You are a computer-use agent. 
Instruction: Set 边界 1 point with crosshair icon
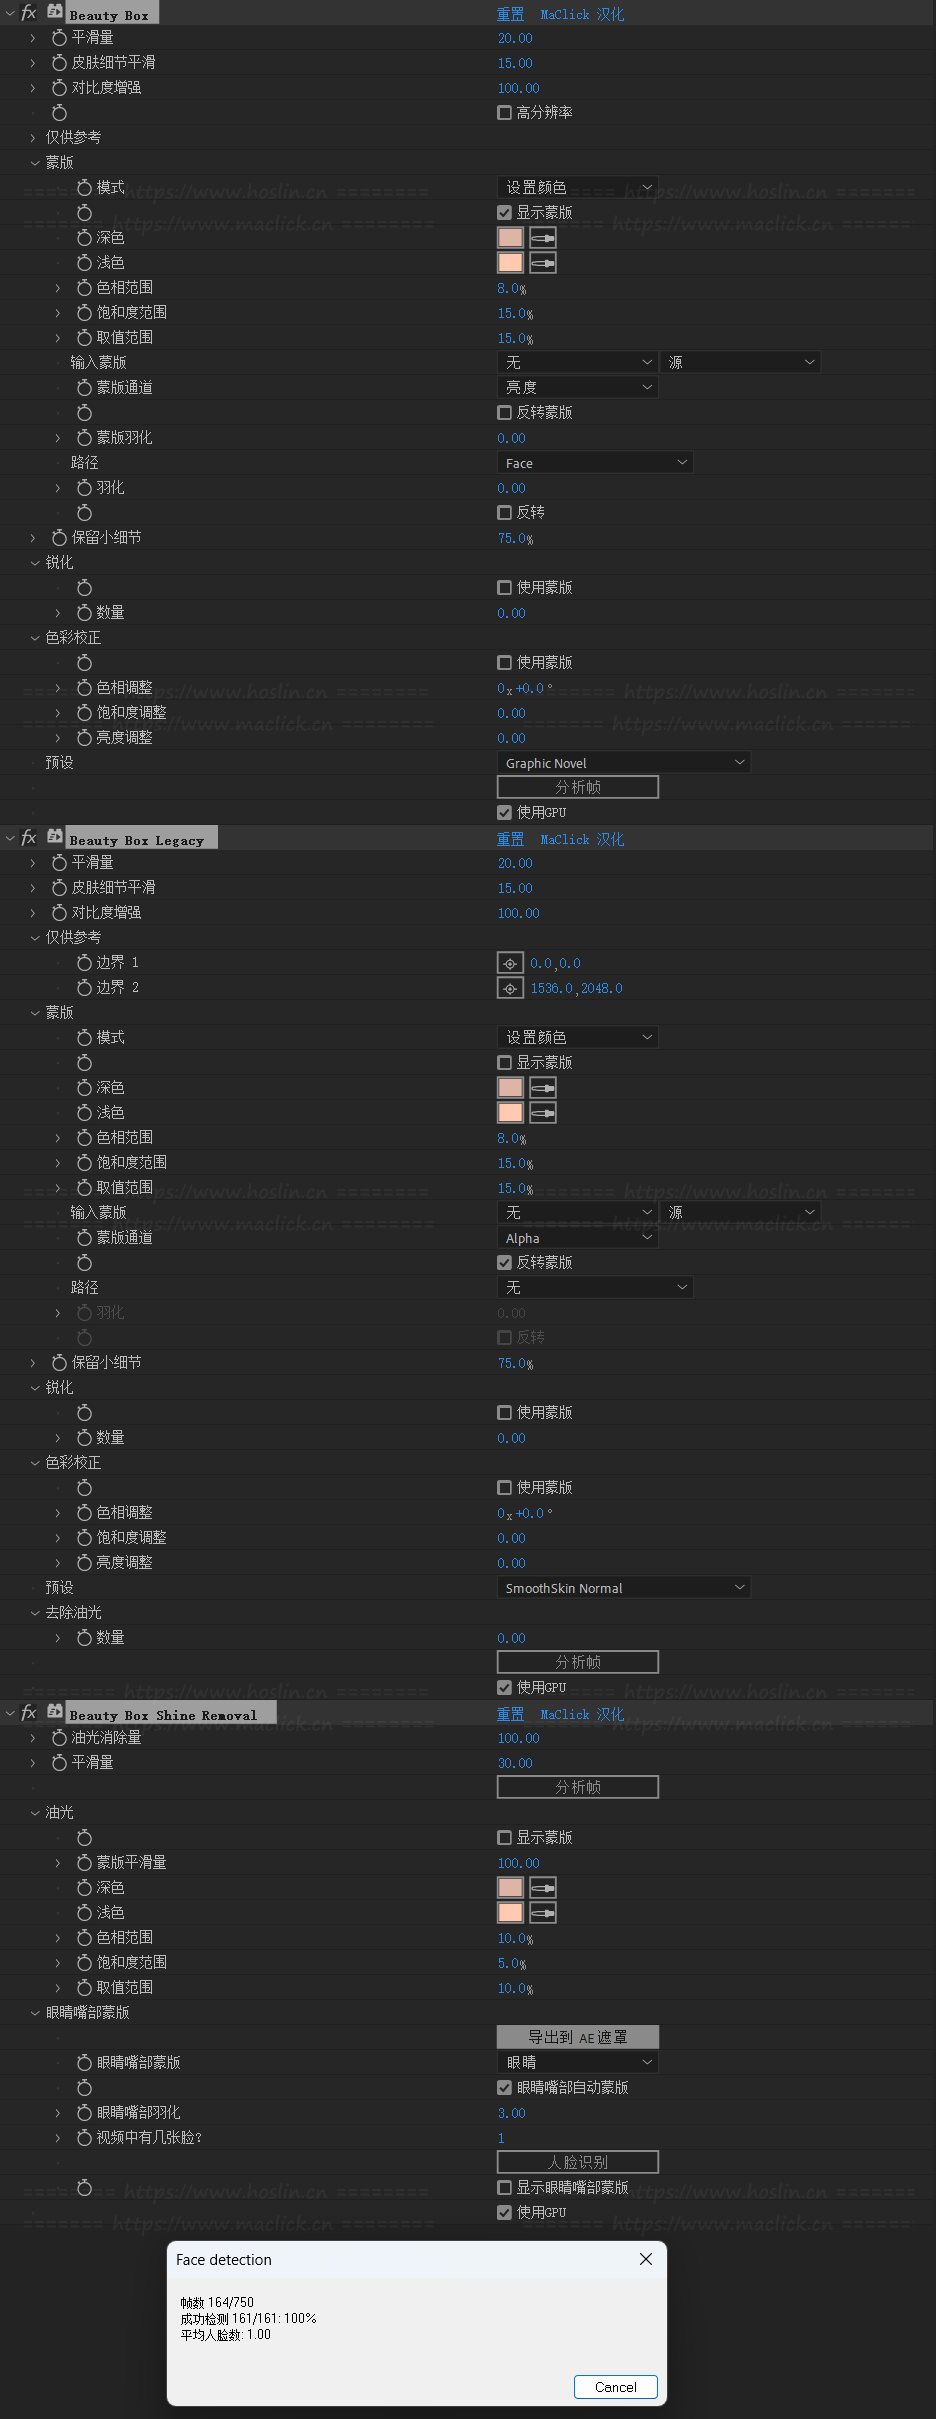coord(510,963)
